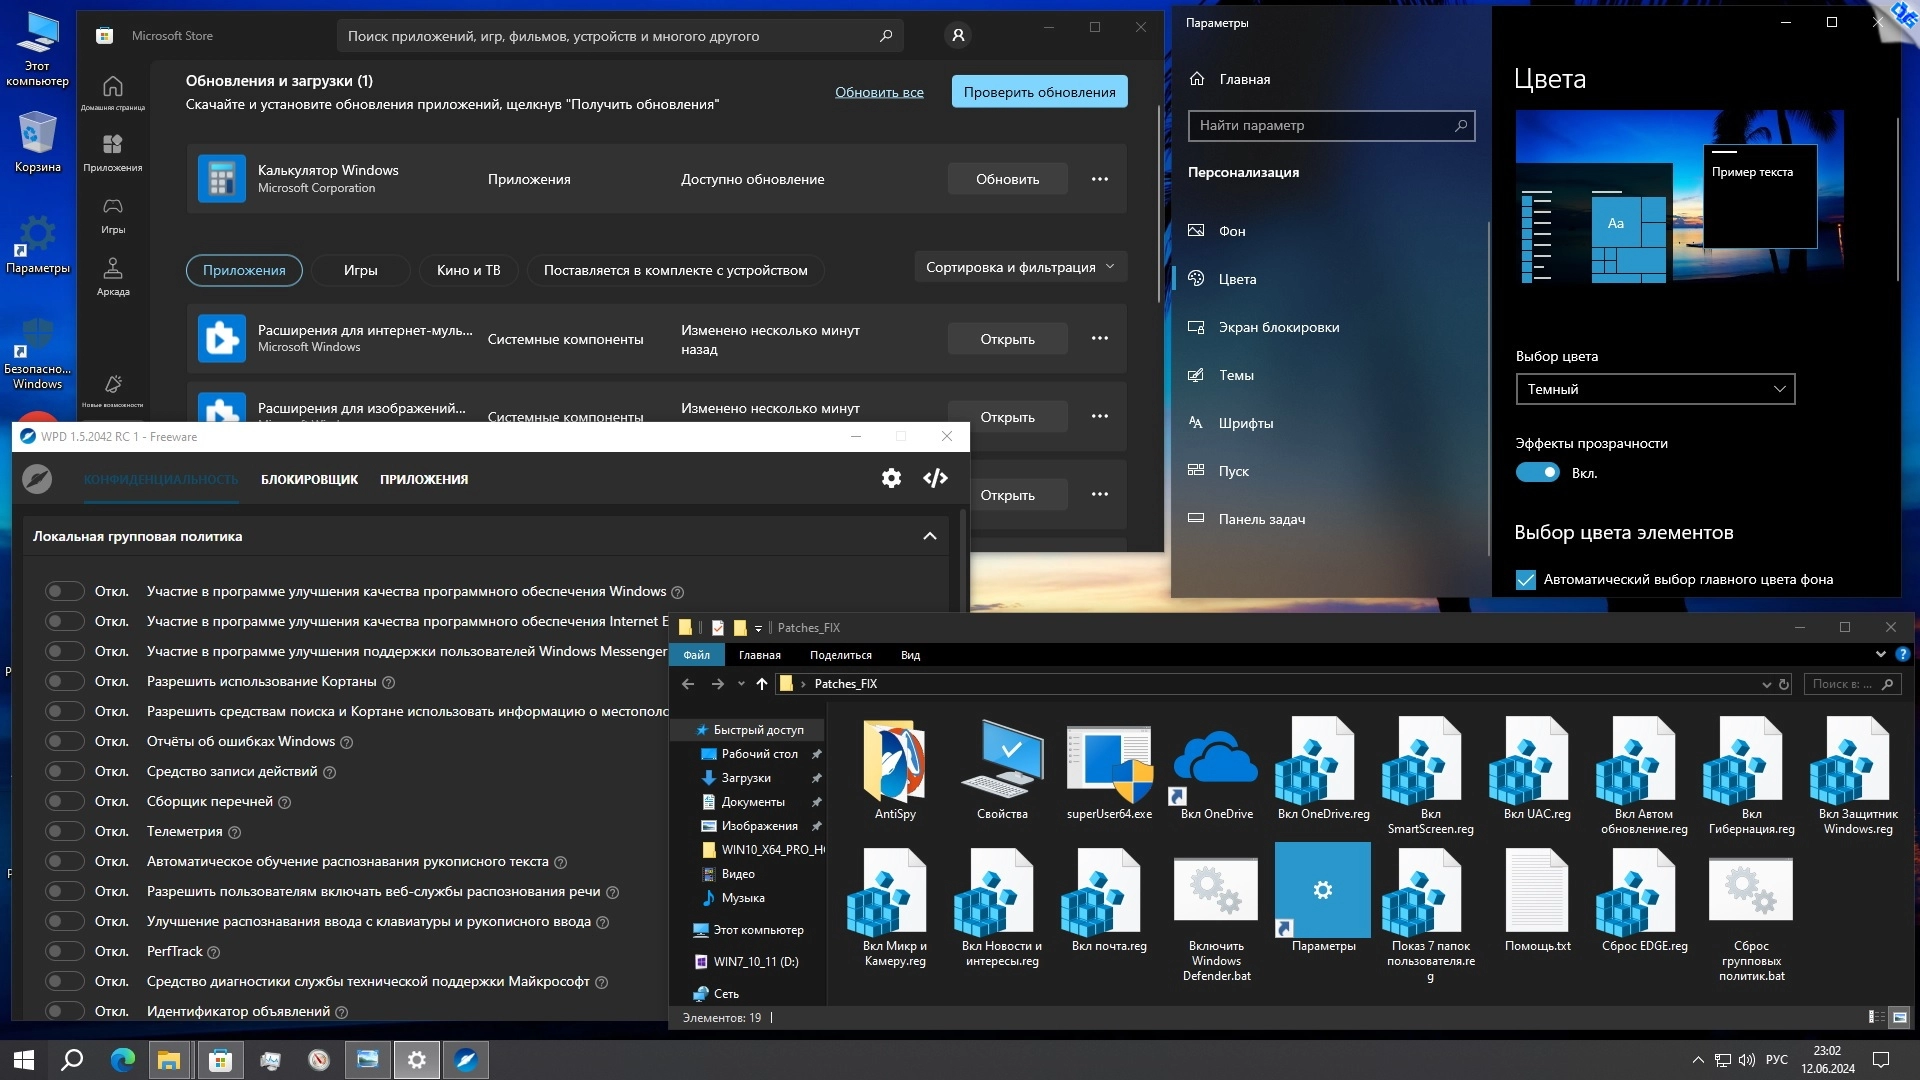The image size is (1920, 1080).
Task: Open WPD settings gear icon
Action: click(x=891, y=479)
